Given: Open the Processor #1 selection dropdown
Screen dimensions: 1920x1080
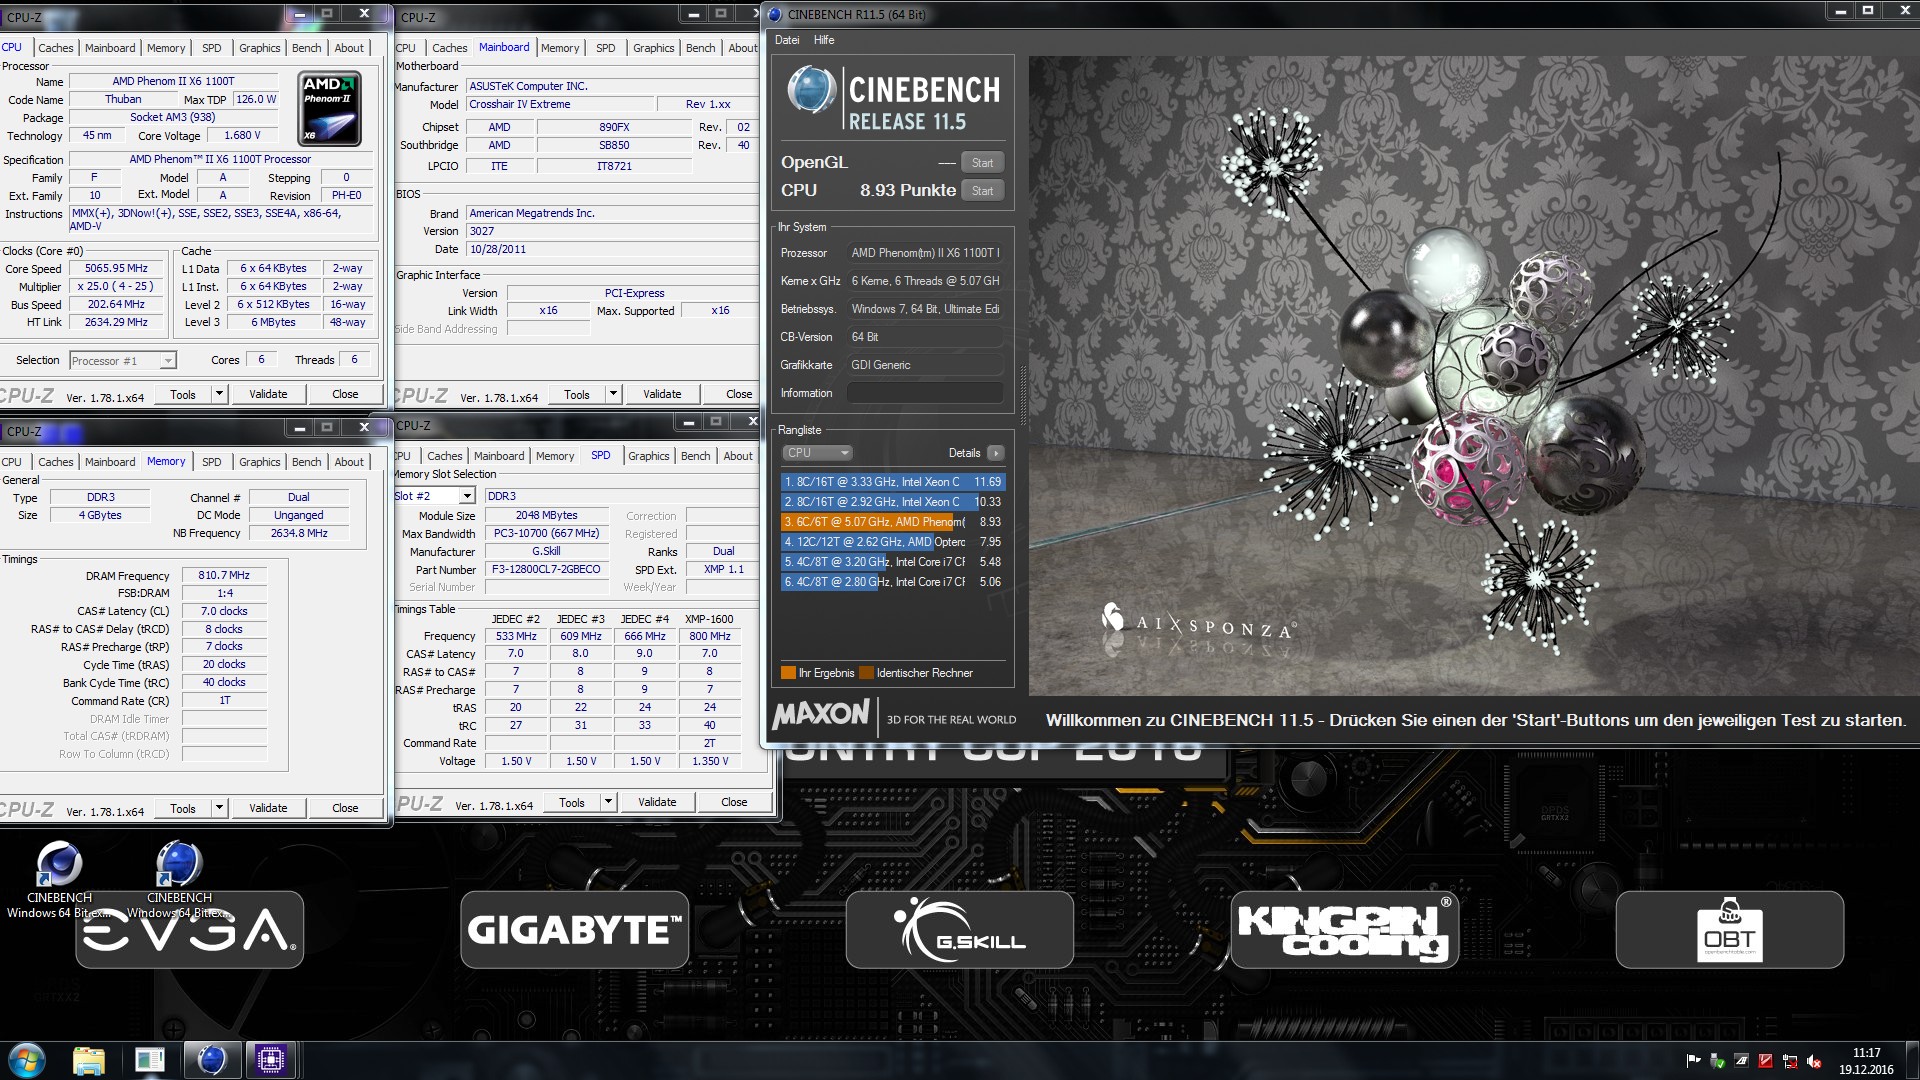Looking at the screenshot, I should pyautogui.click(x=168, y=361).
